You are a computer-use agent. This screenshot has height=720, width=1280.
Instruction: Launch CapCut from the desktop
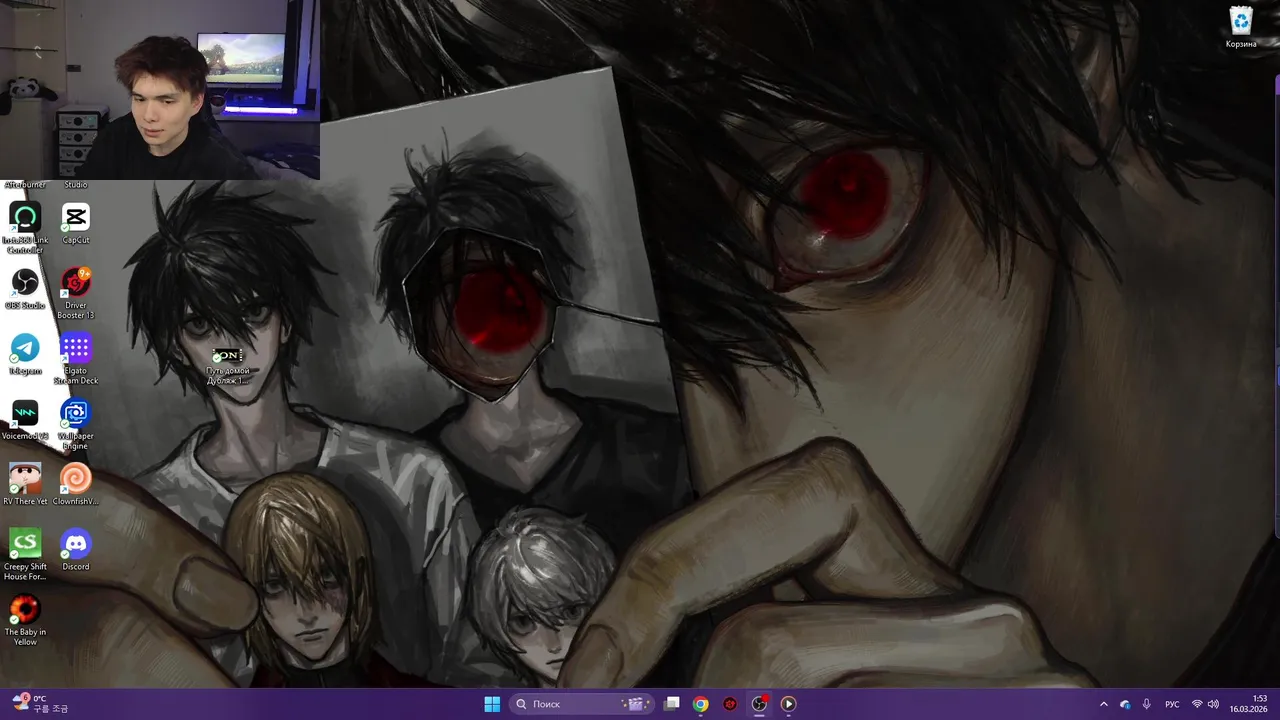76,224
